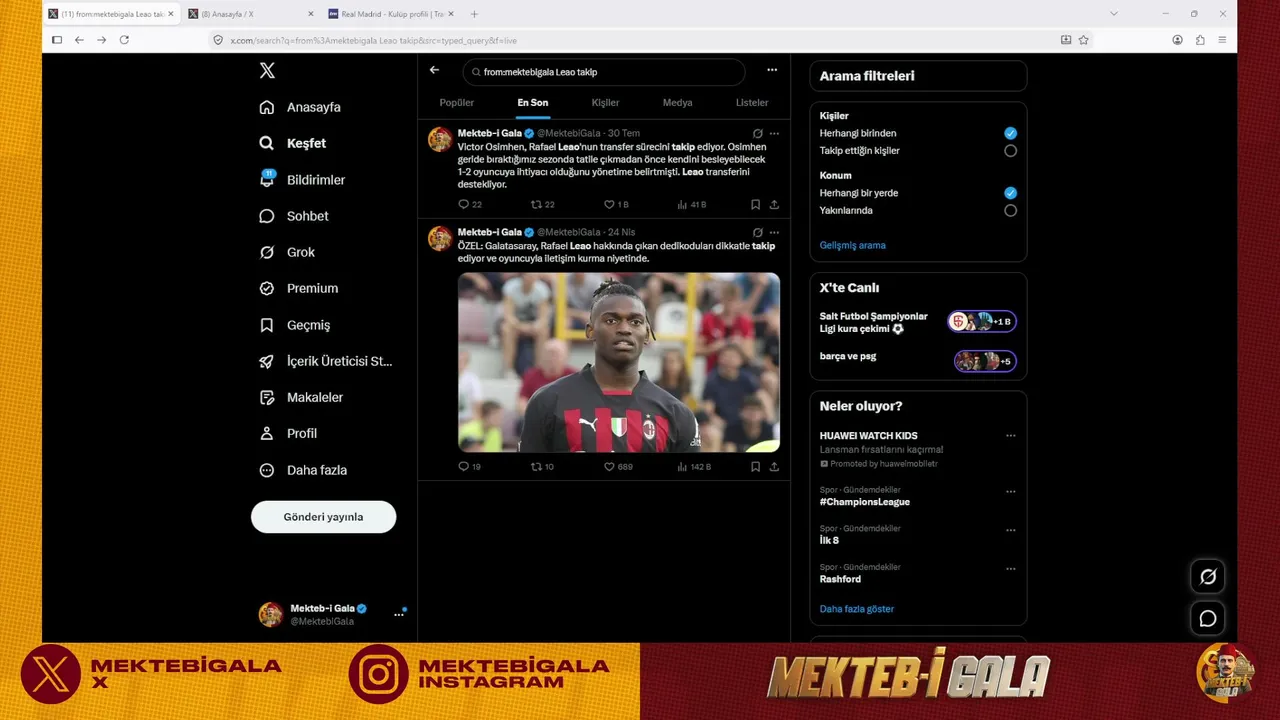Image resolution: width=1280 pixels, height=720 pixels.
Task: Open more options on the 30 Tem post
Action: (774, 133)
